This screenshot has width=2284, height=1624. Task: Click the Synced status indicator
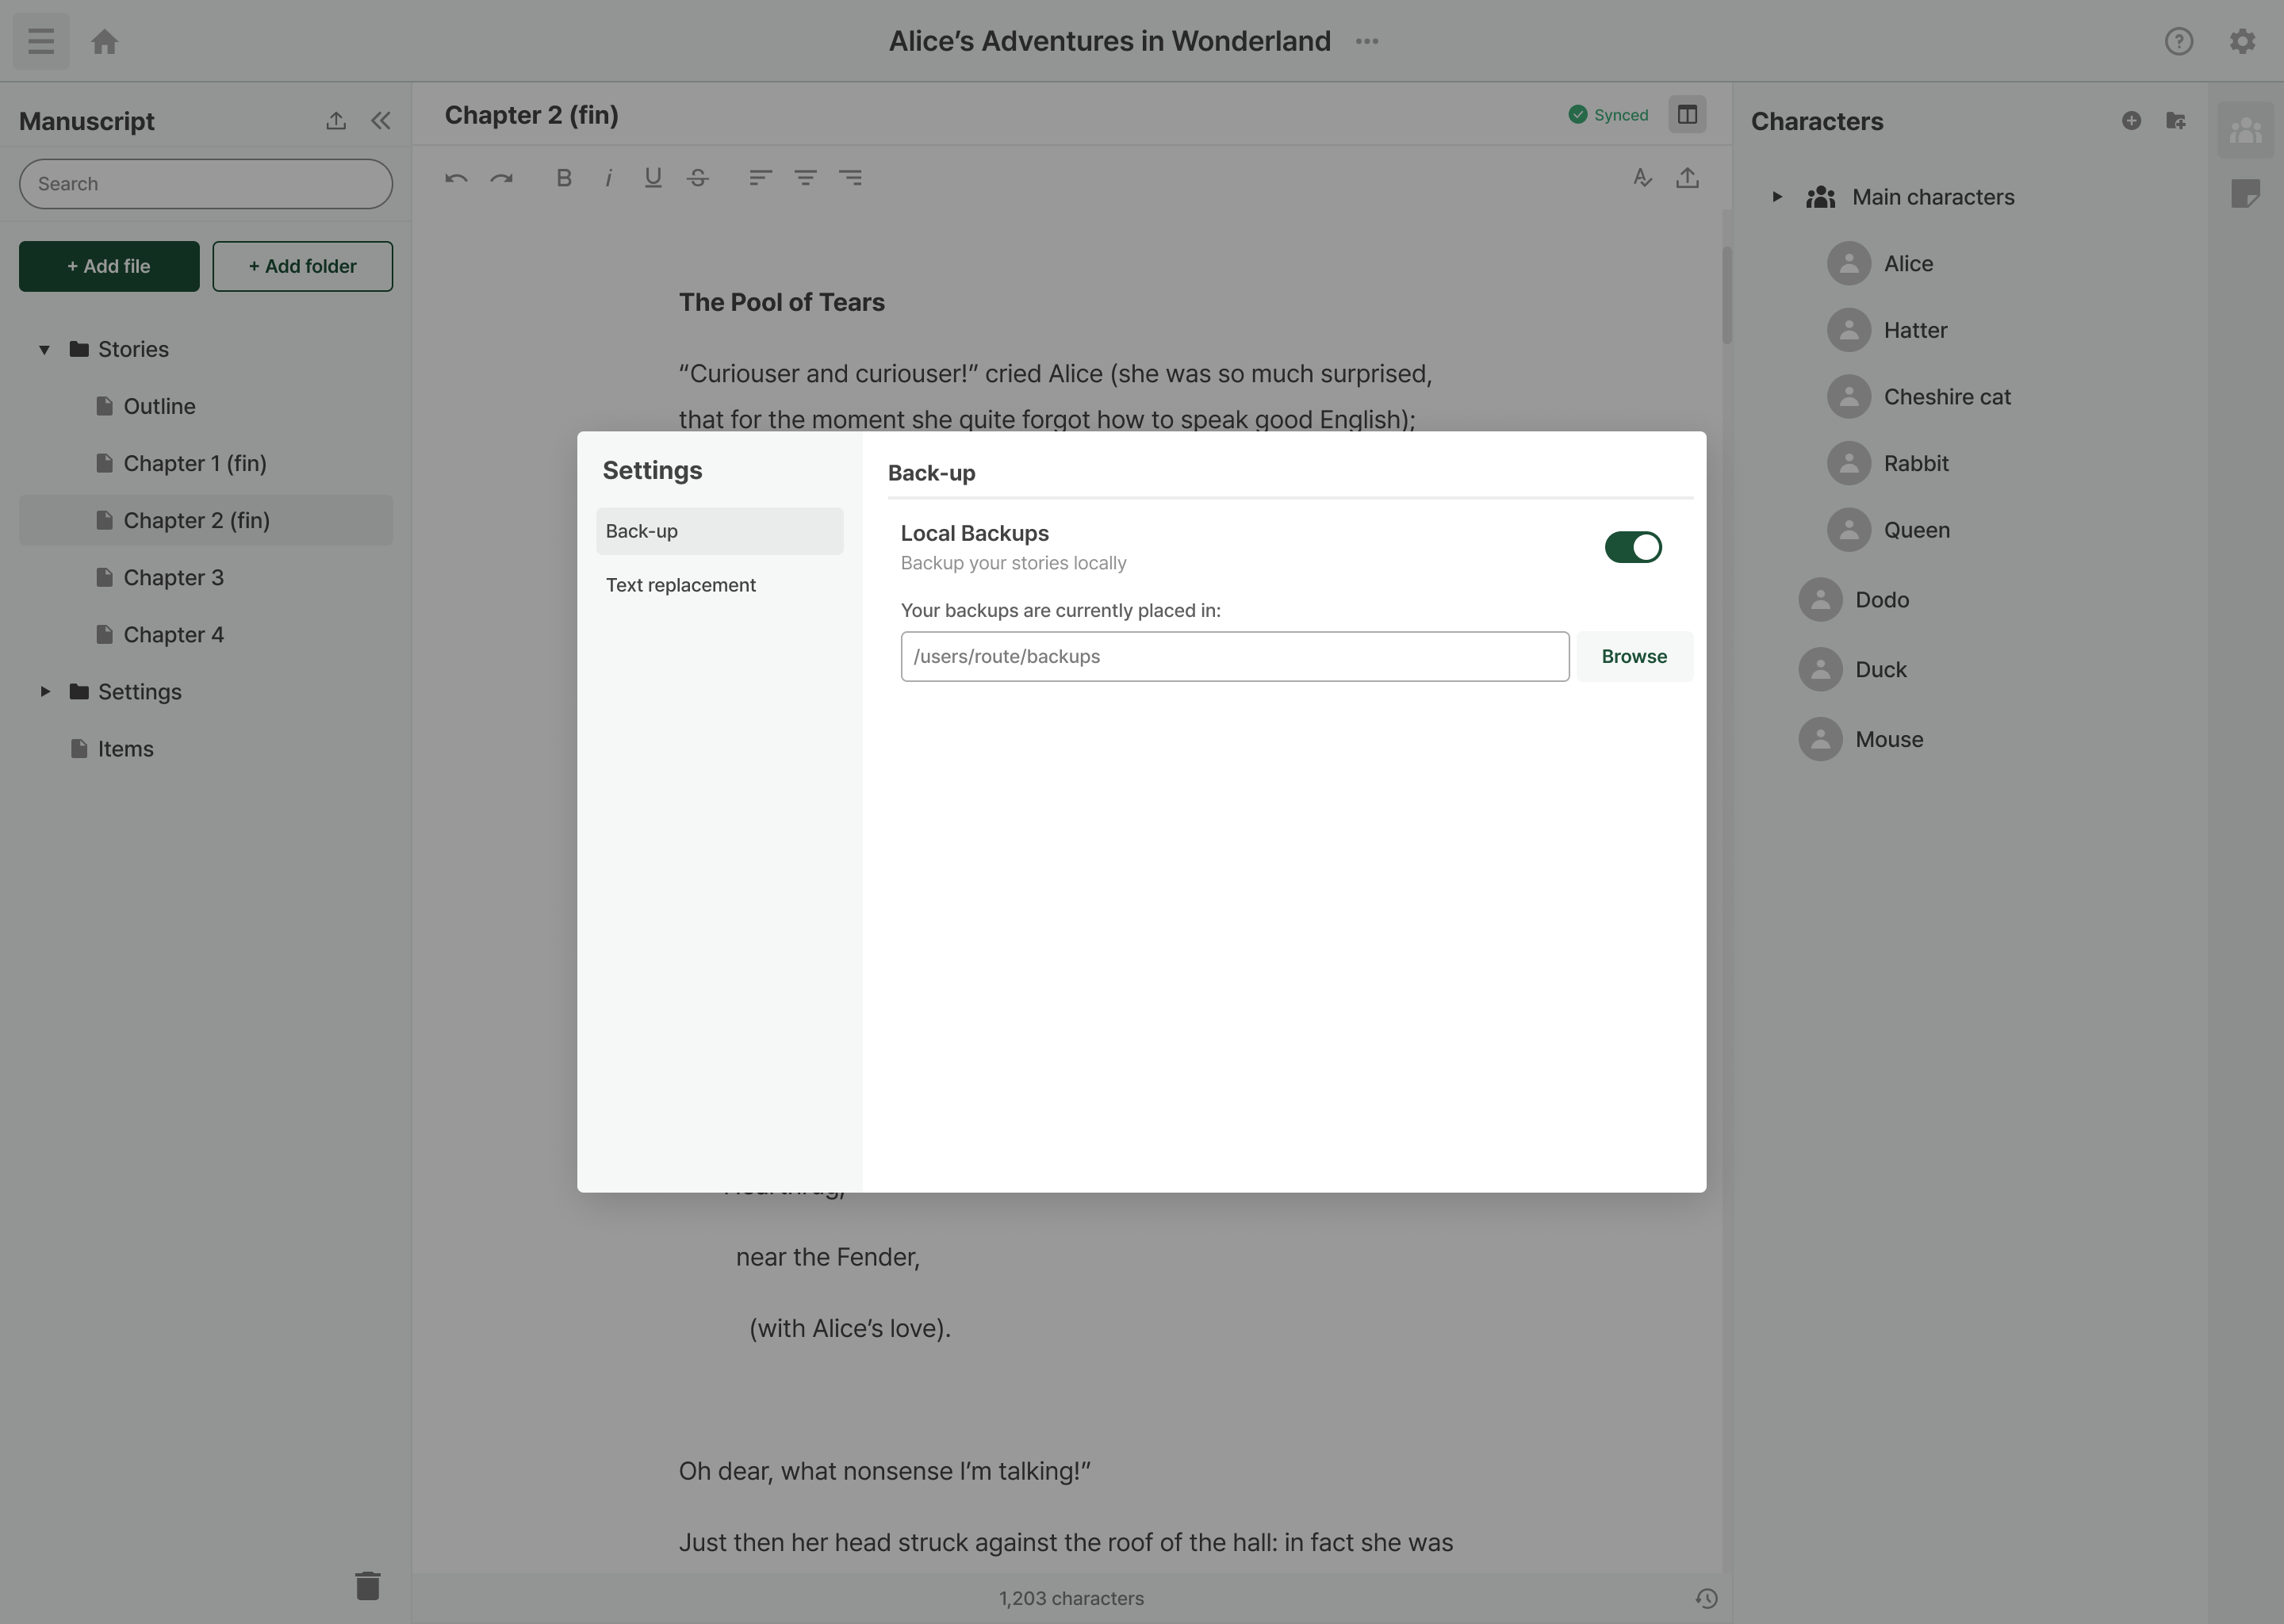click(1608, 115)
